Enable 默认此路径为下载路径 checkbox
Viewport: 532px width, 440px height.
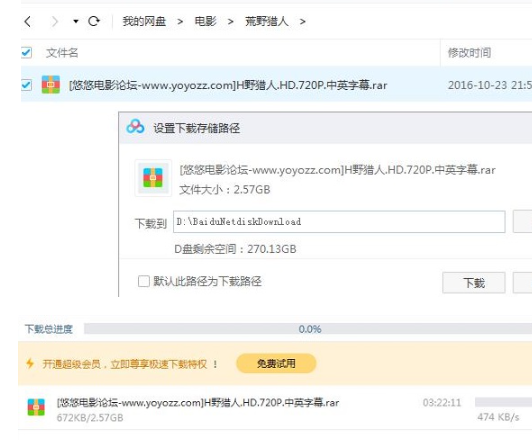(144, 281)
